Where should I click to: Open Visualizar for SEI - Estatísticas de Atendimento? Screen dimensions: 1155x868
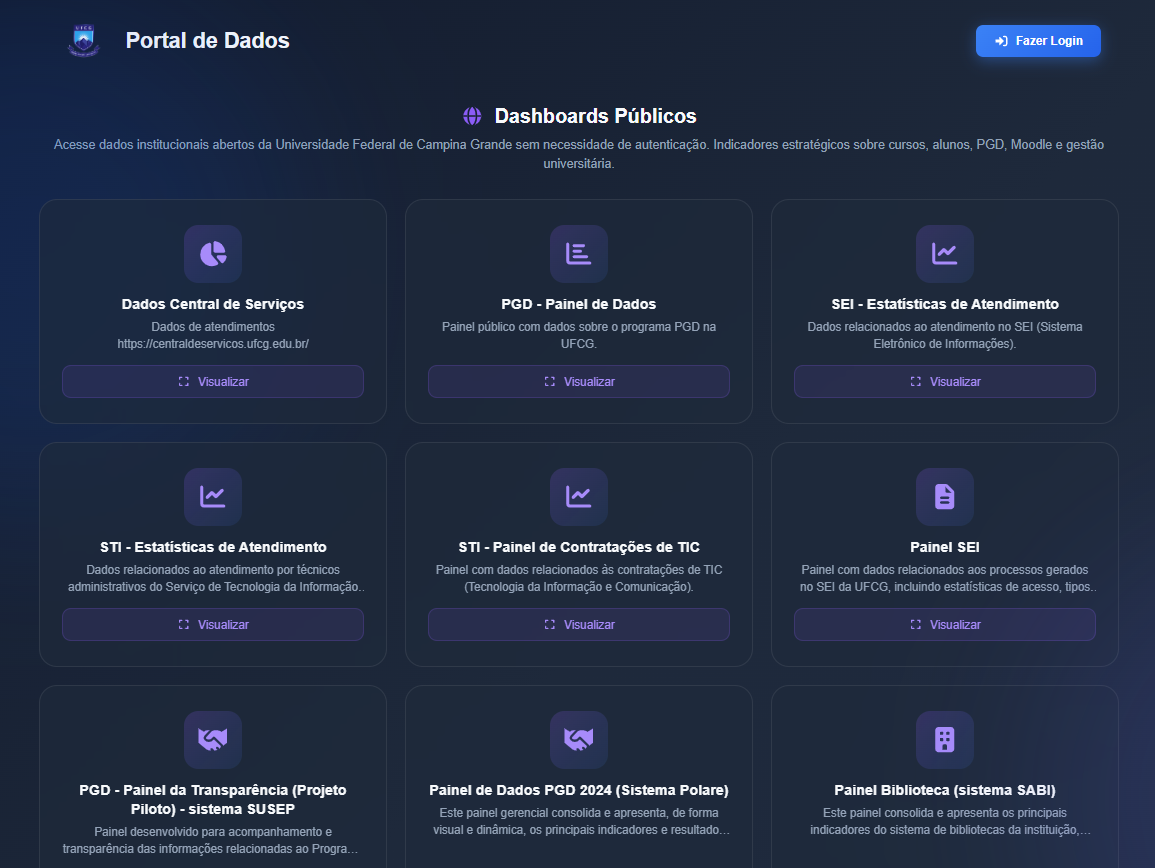944,382
